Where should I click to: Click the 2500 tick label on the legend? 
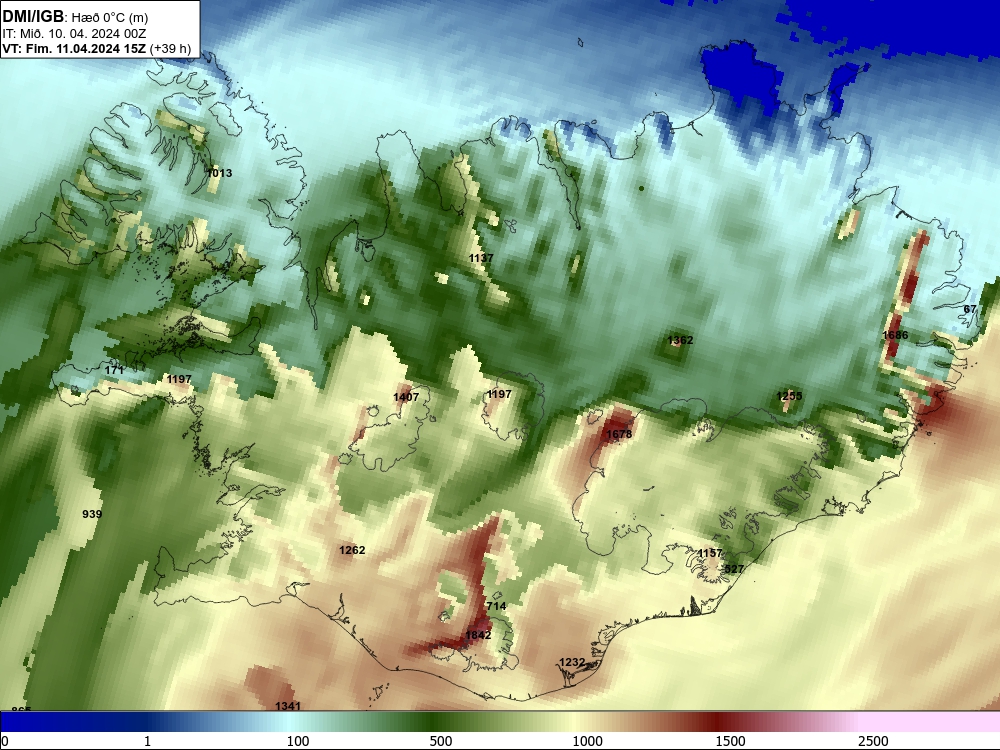pyautogui.click(x=873, y=741)
